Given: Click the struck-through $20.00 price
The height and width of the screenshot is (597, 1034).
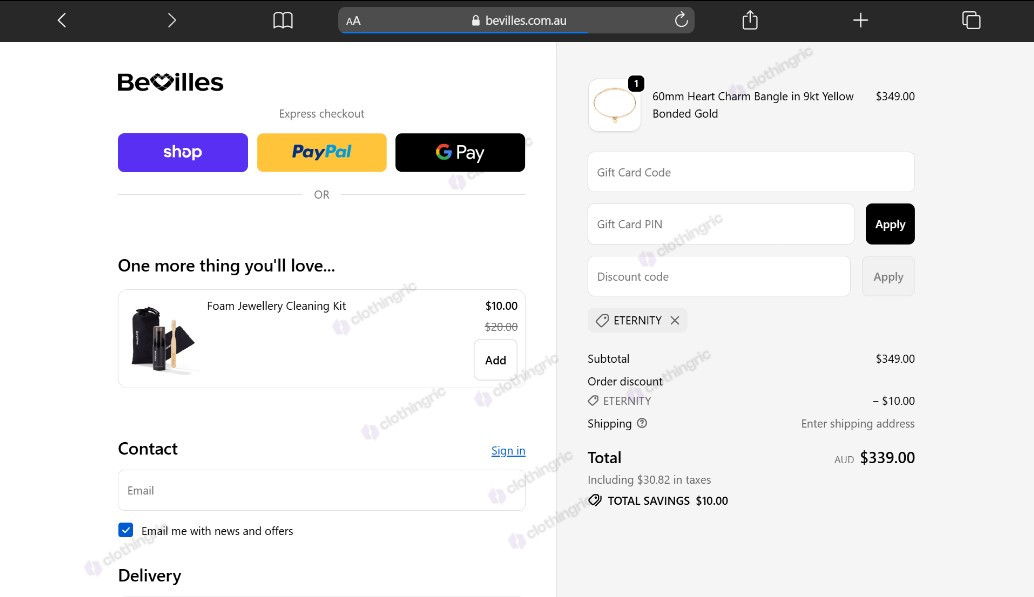Looking at the screenshot, I should [x=501, y=327].
